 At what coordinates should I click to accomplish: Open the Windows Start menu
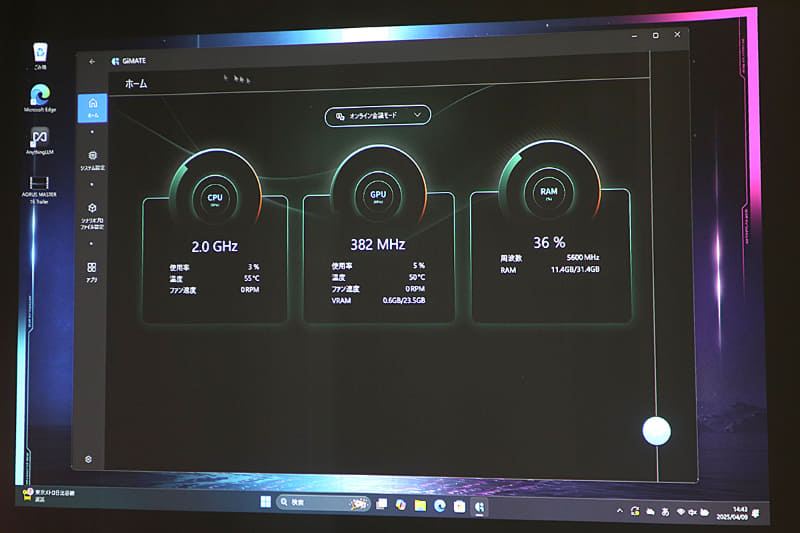(265, 502)
